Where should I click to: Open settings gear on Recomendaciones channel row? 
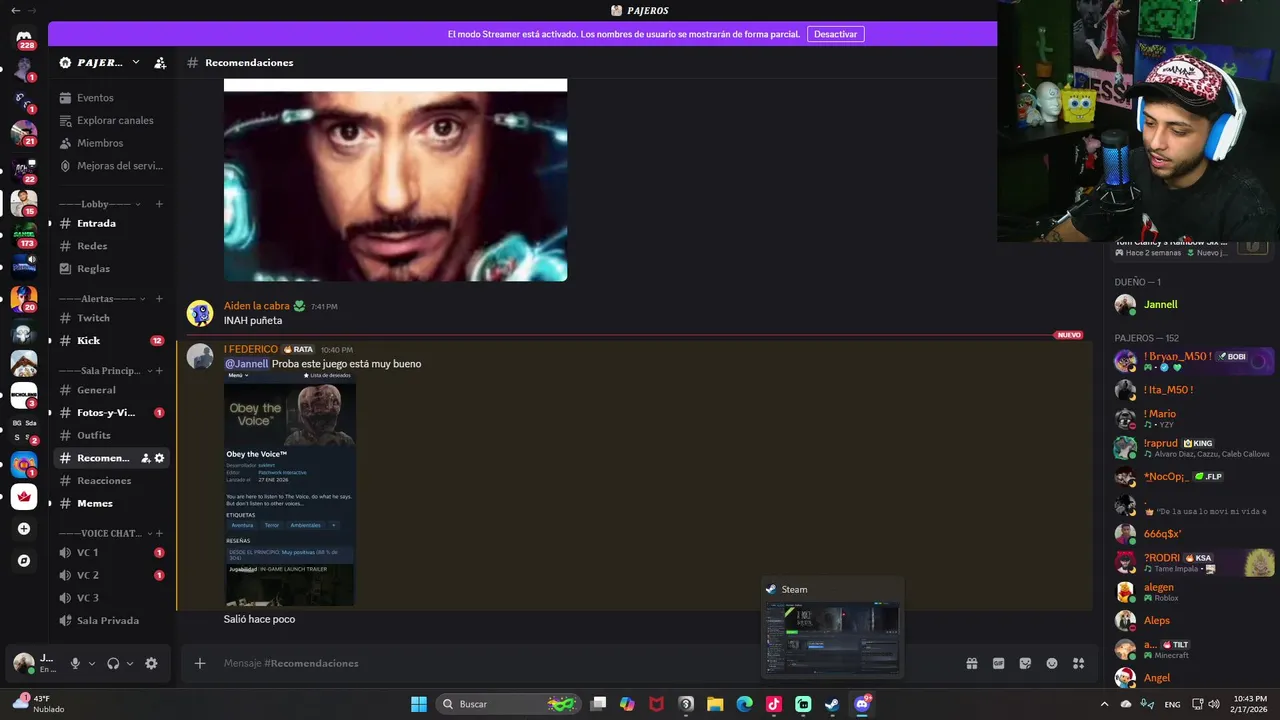[x=159, y=458]
